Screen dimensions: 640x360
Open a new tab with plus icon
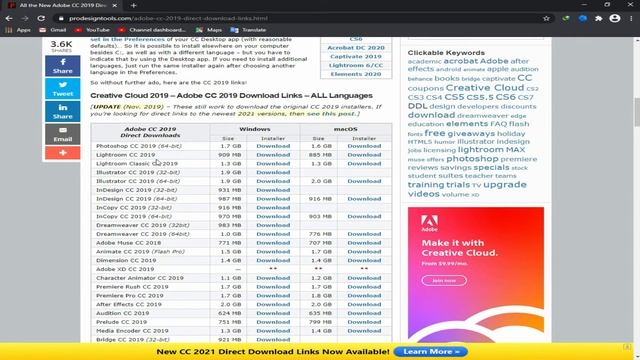(133, 5)
